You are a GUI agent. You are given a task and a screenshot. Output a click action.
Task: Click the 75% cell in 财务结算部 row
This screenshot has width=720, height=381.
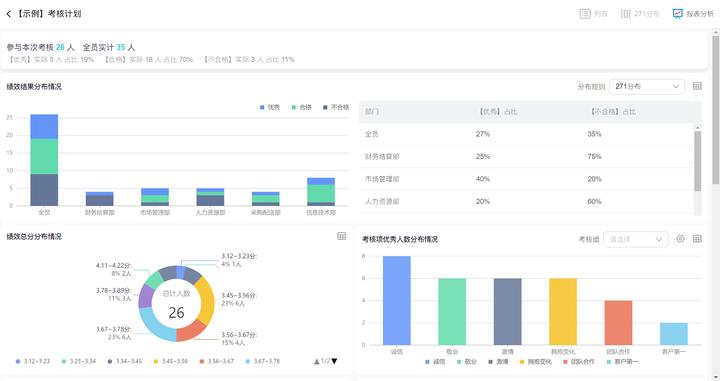[594, 157]
